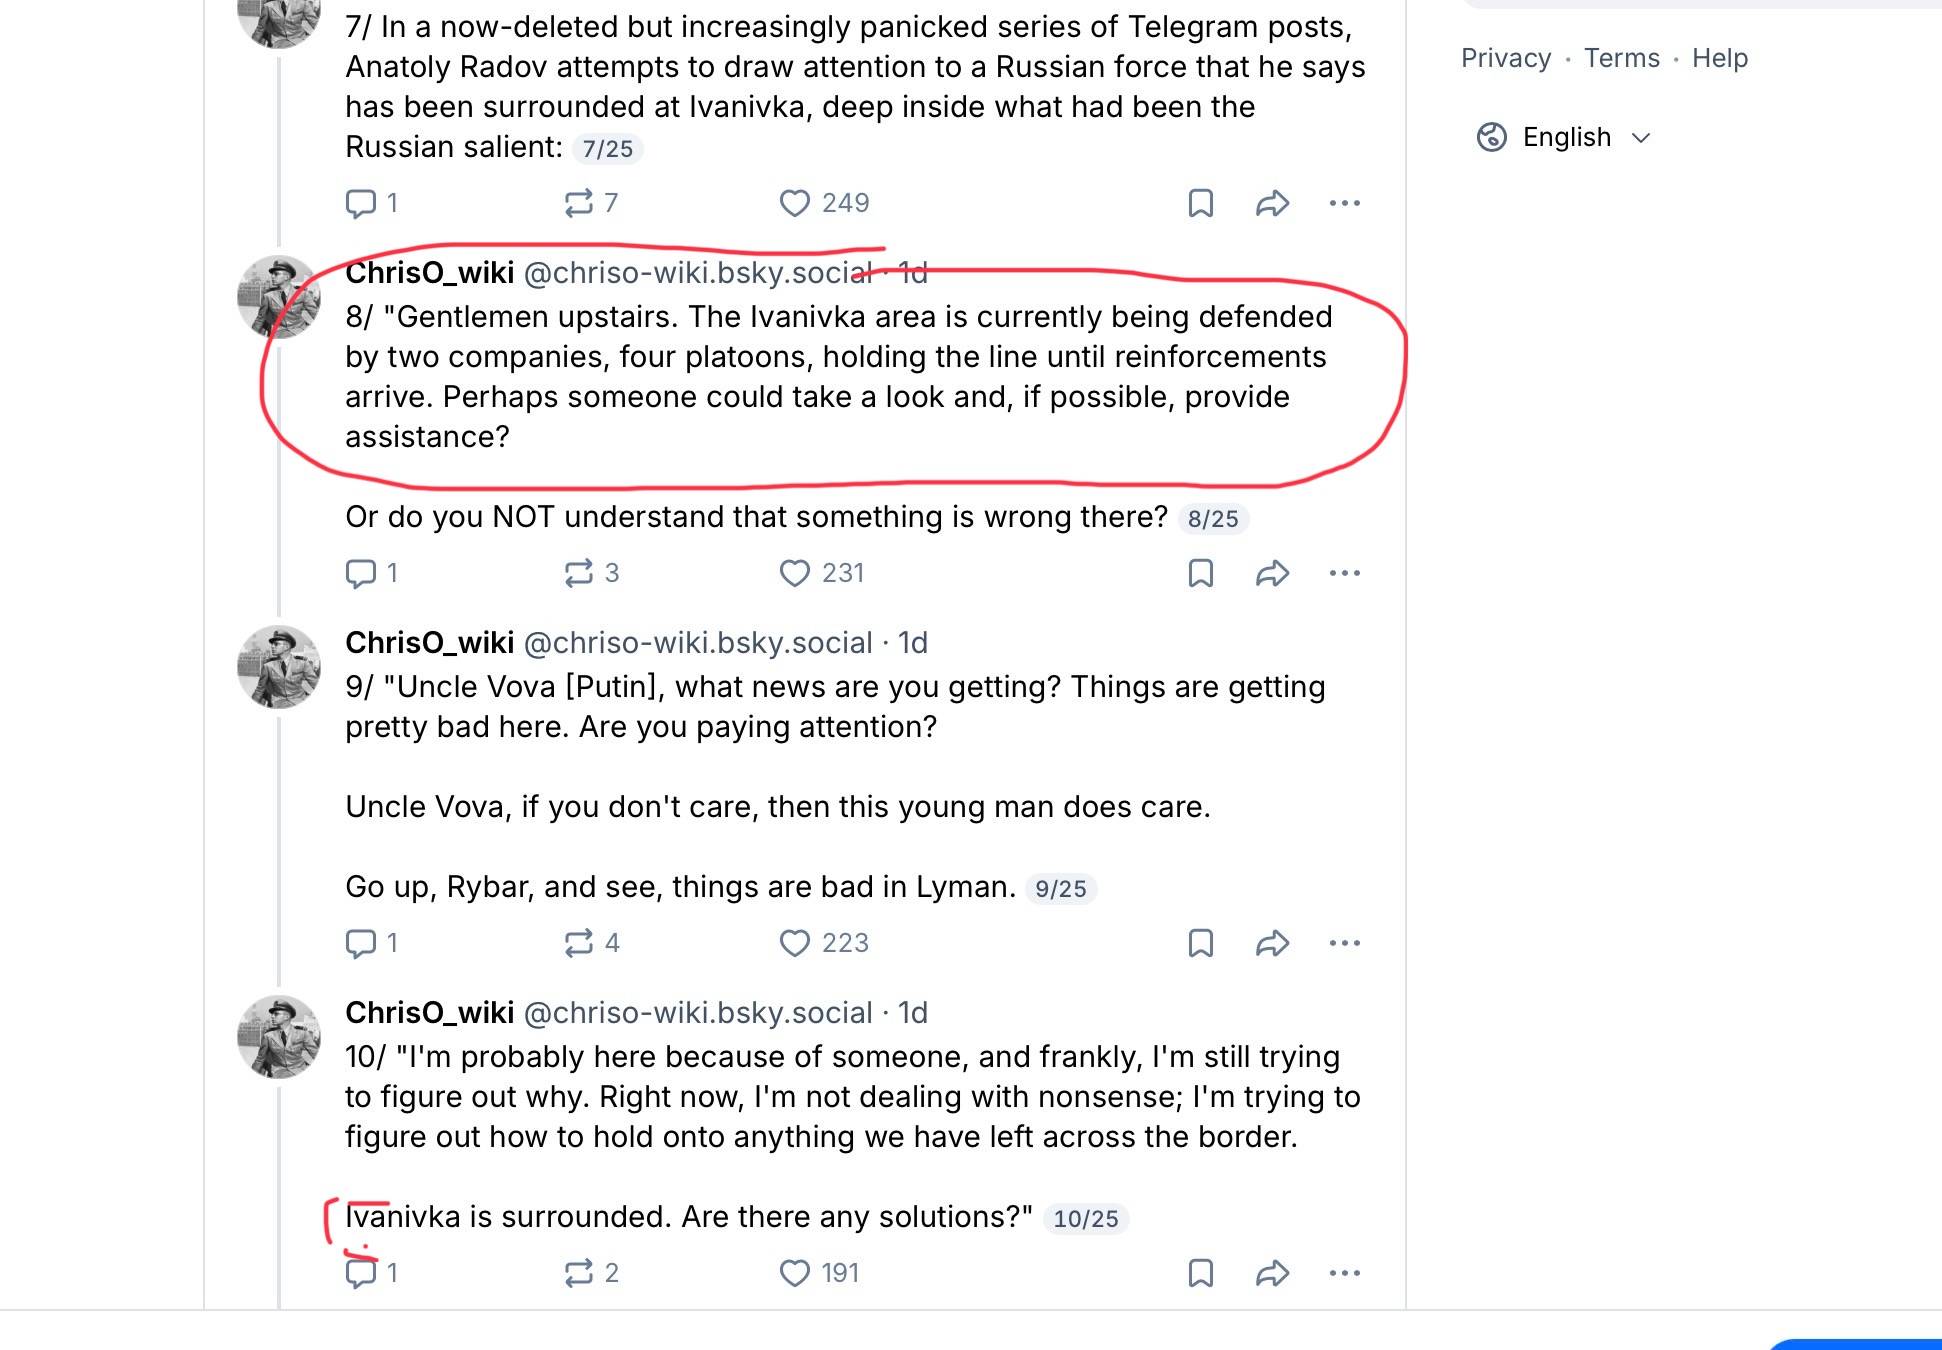Image resolution: width=1942 pixels, height=1350 pixels.
Task: Open more options on the 8/25 post
Action: [1344, 573]
